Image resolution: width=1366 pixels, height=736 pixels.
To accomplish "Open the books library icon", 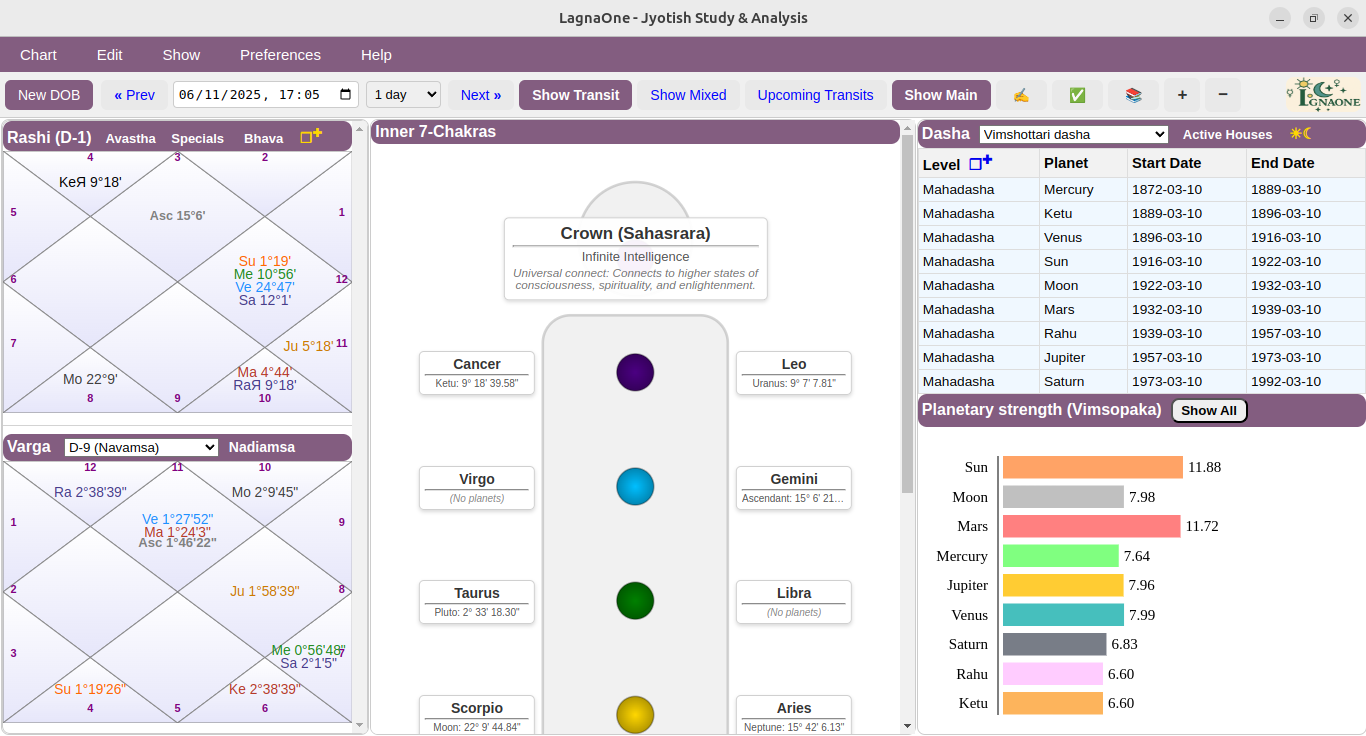I will pyautogui.click(x=1133, y=95).
